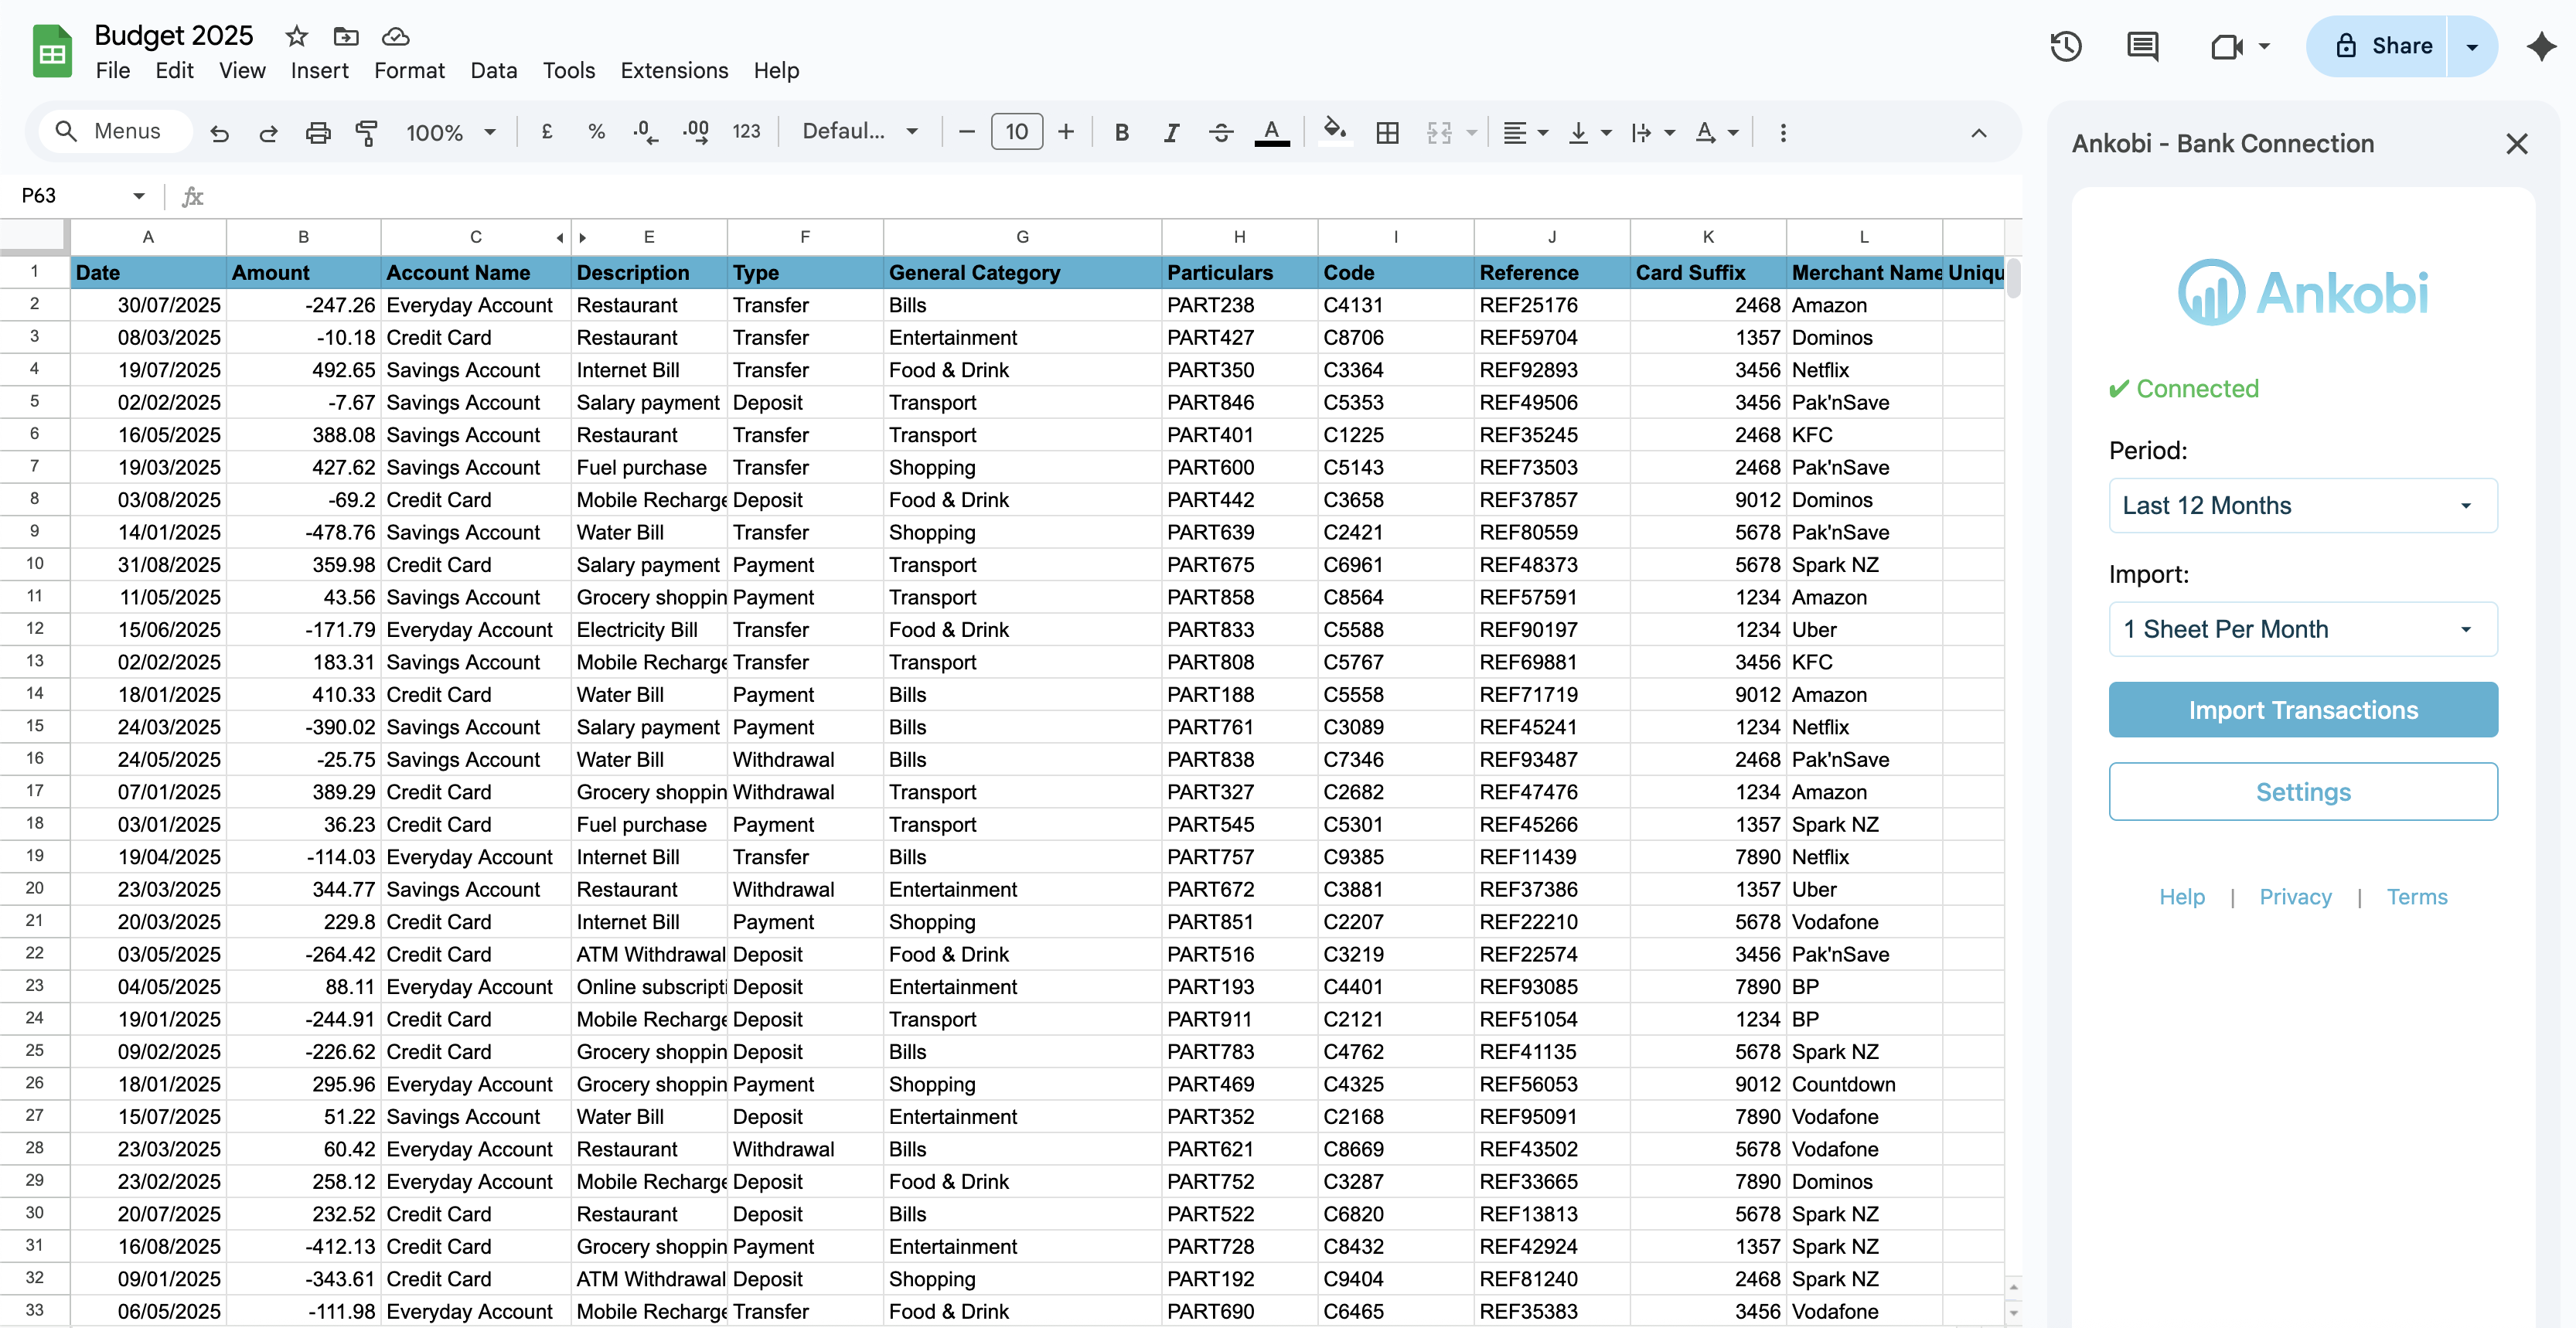Open the zoom level dropdown

point(451,132)
